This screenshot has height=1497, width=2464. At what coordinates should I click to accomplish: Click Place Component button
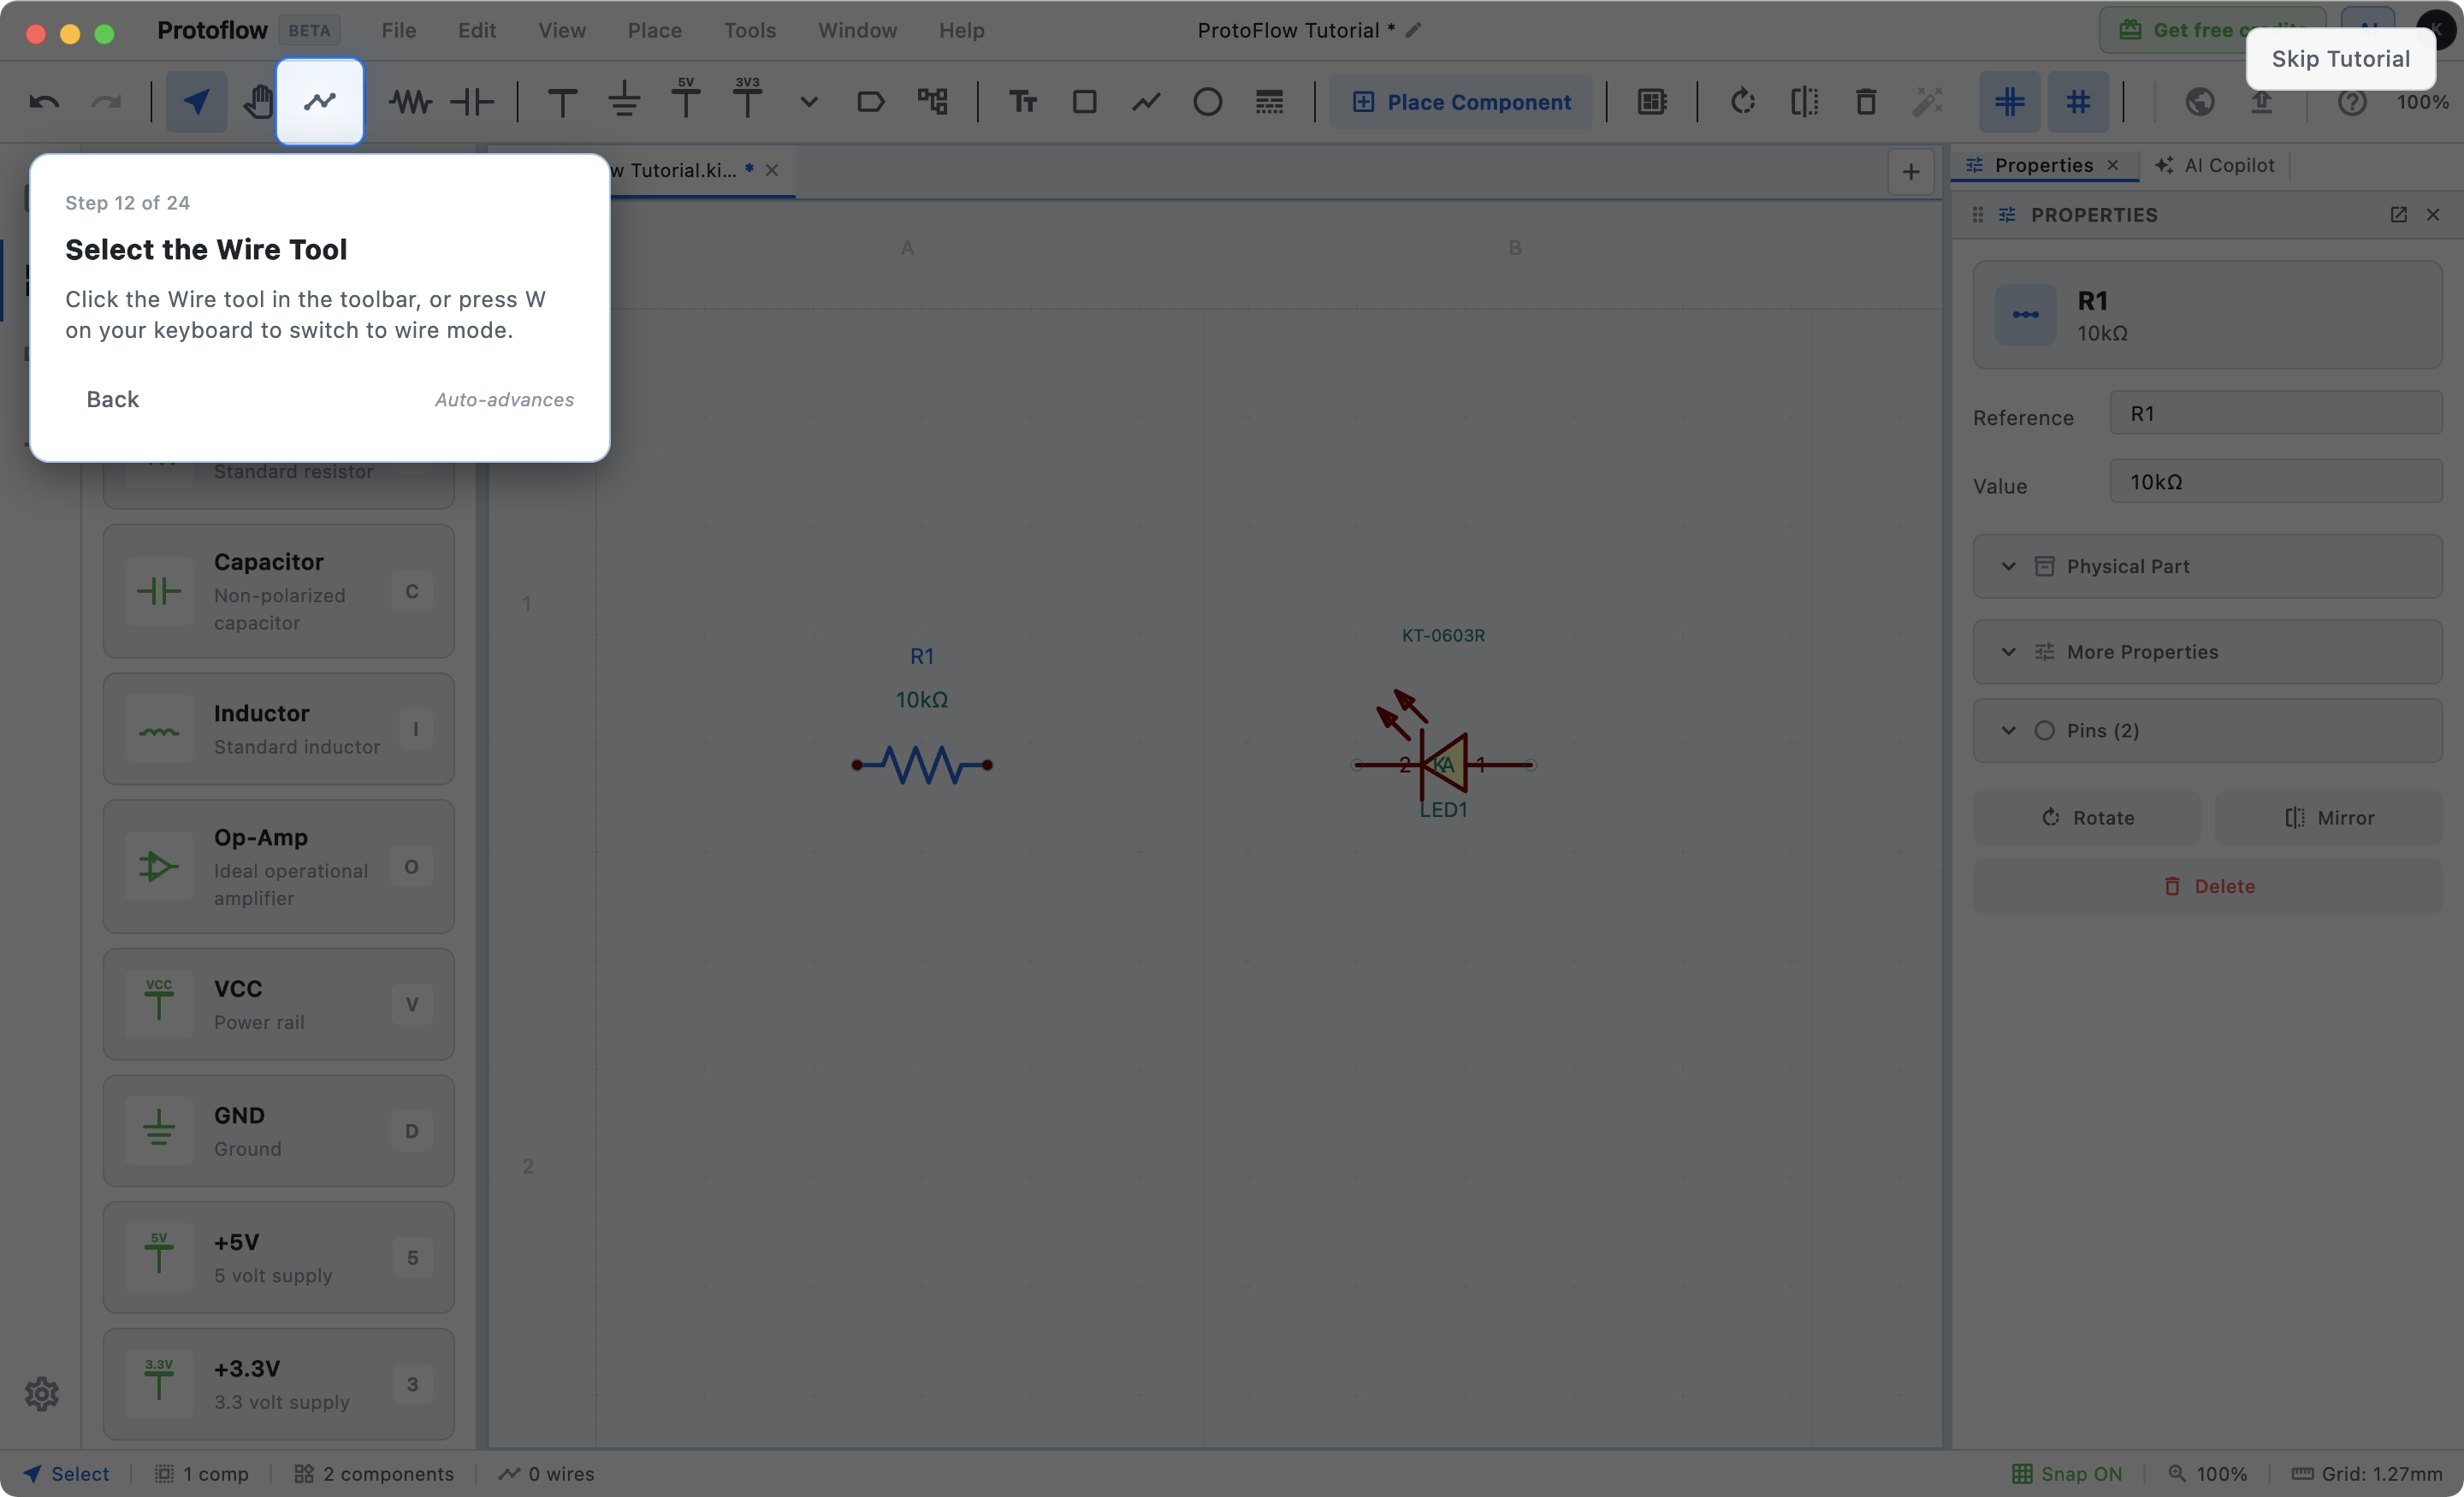point(1461,102)
